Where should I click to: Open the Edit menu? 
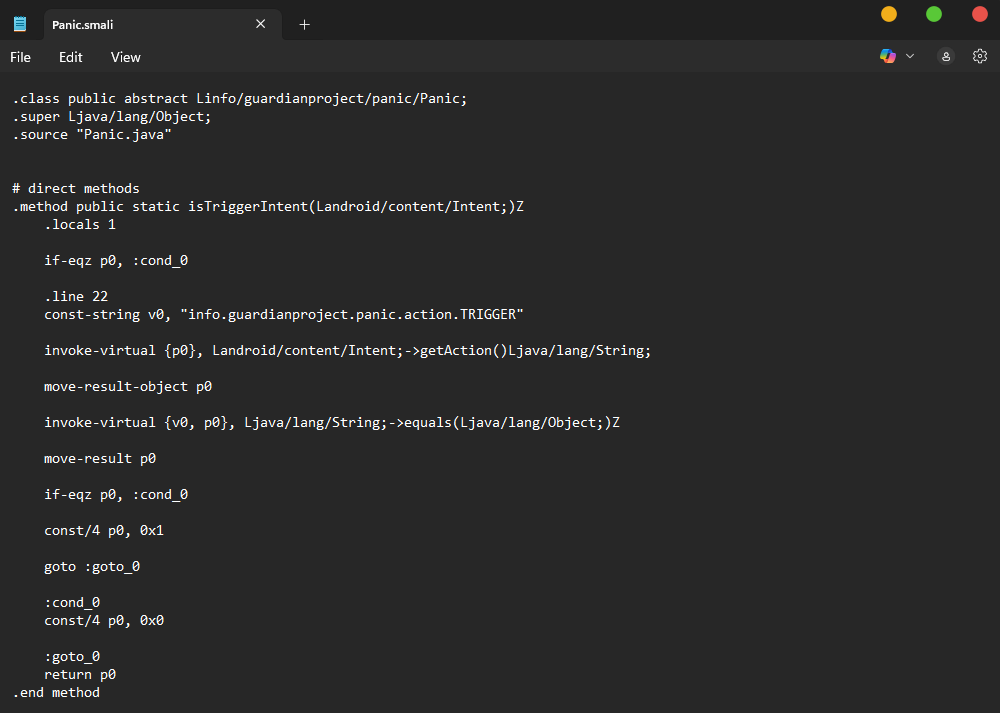[x=71, y=57]
